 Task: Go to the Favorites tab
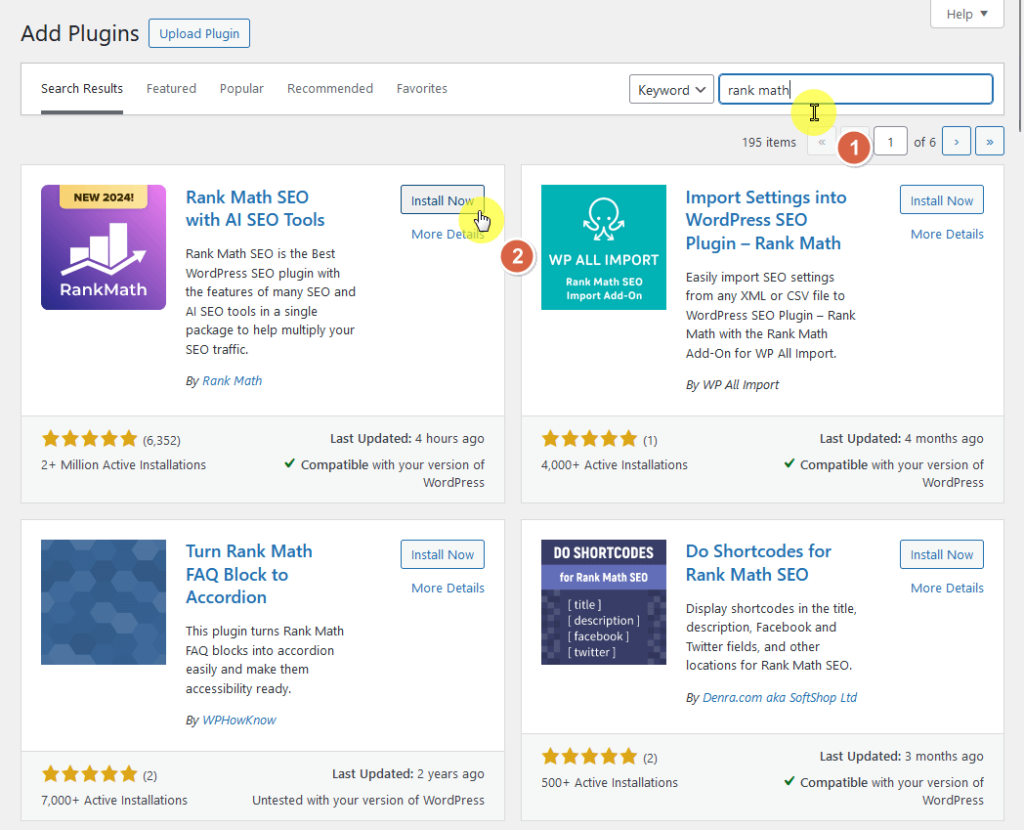coord(422,89)
